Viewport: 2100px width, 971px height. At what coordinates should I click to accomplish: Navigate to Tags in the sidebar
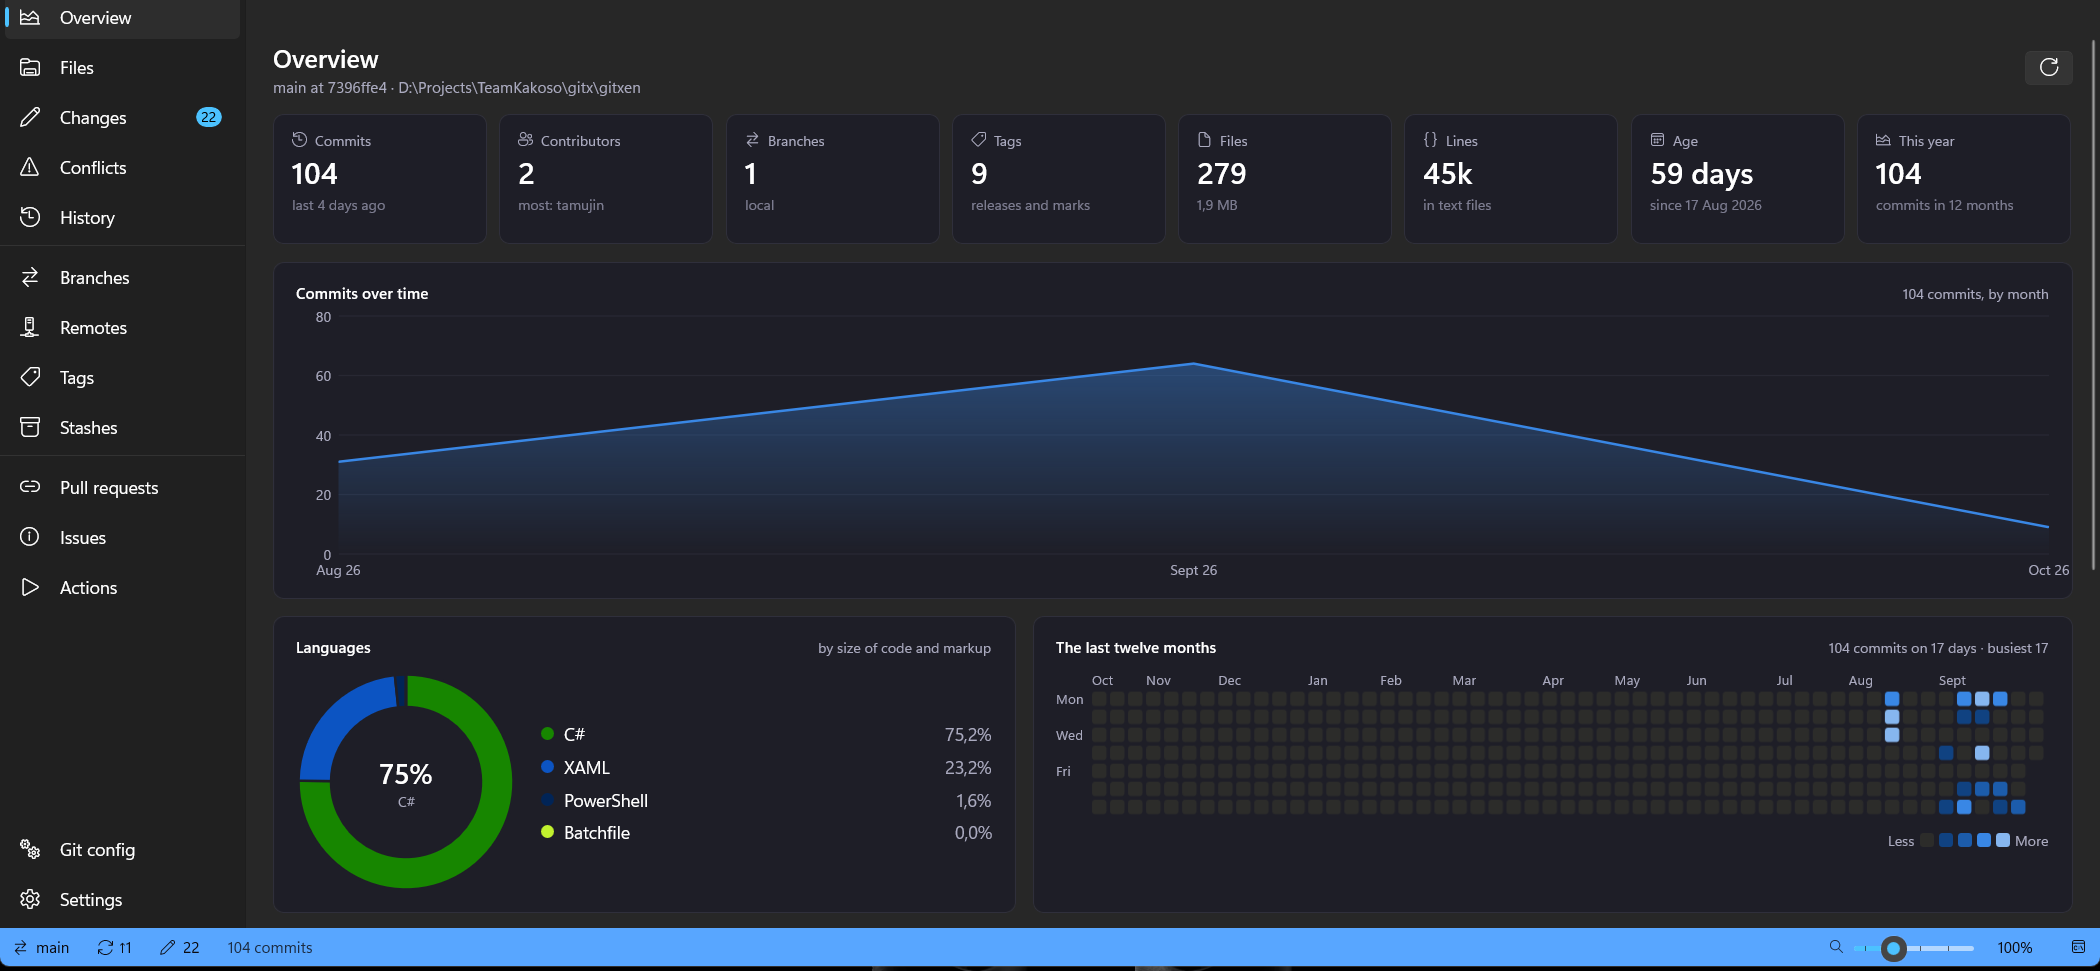(x=122, y=378)
